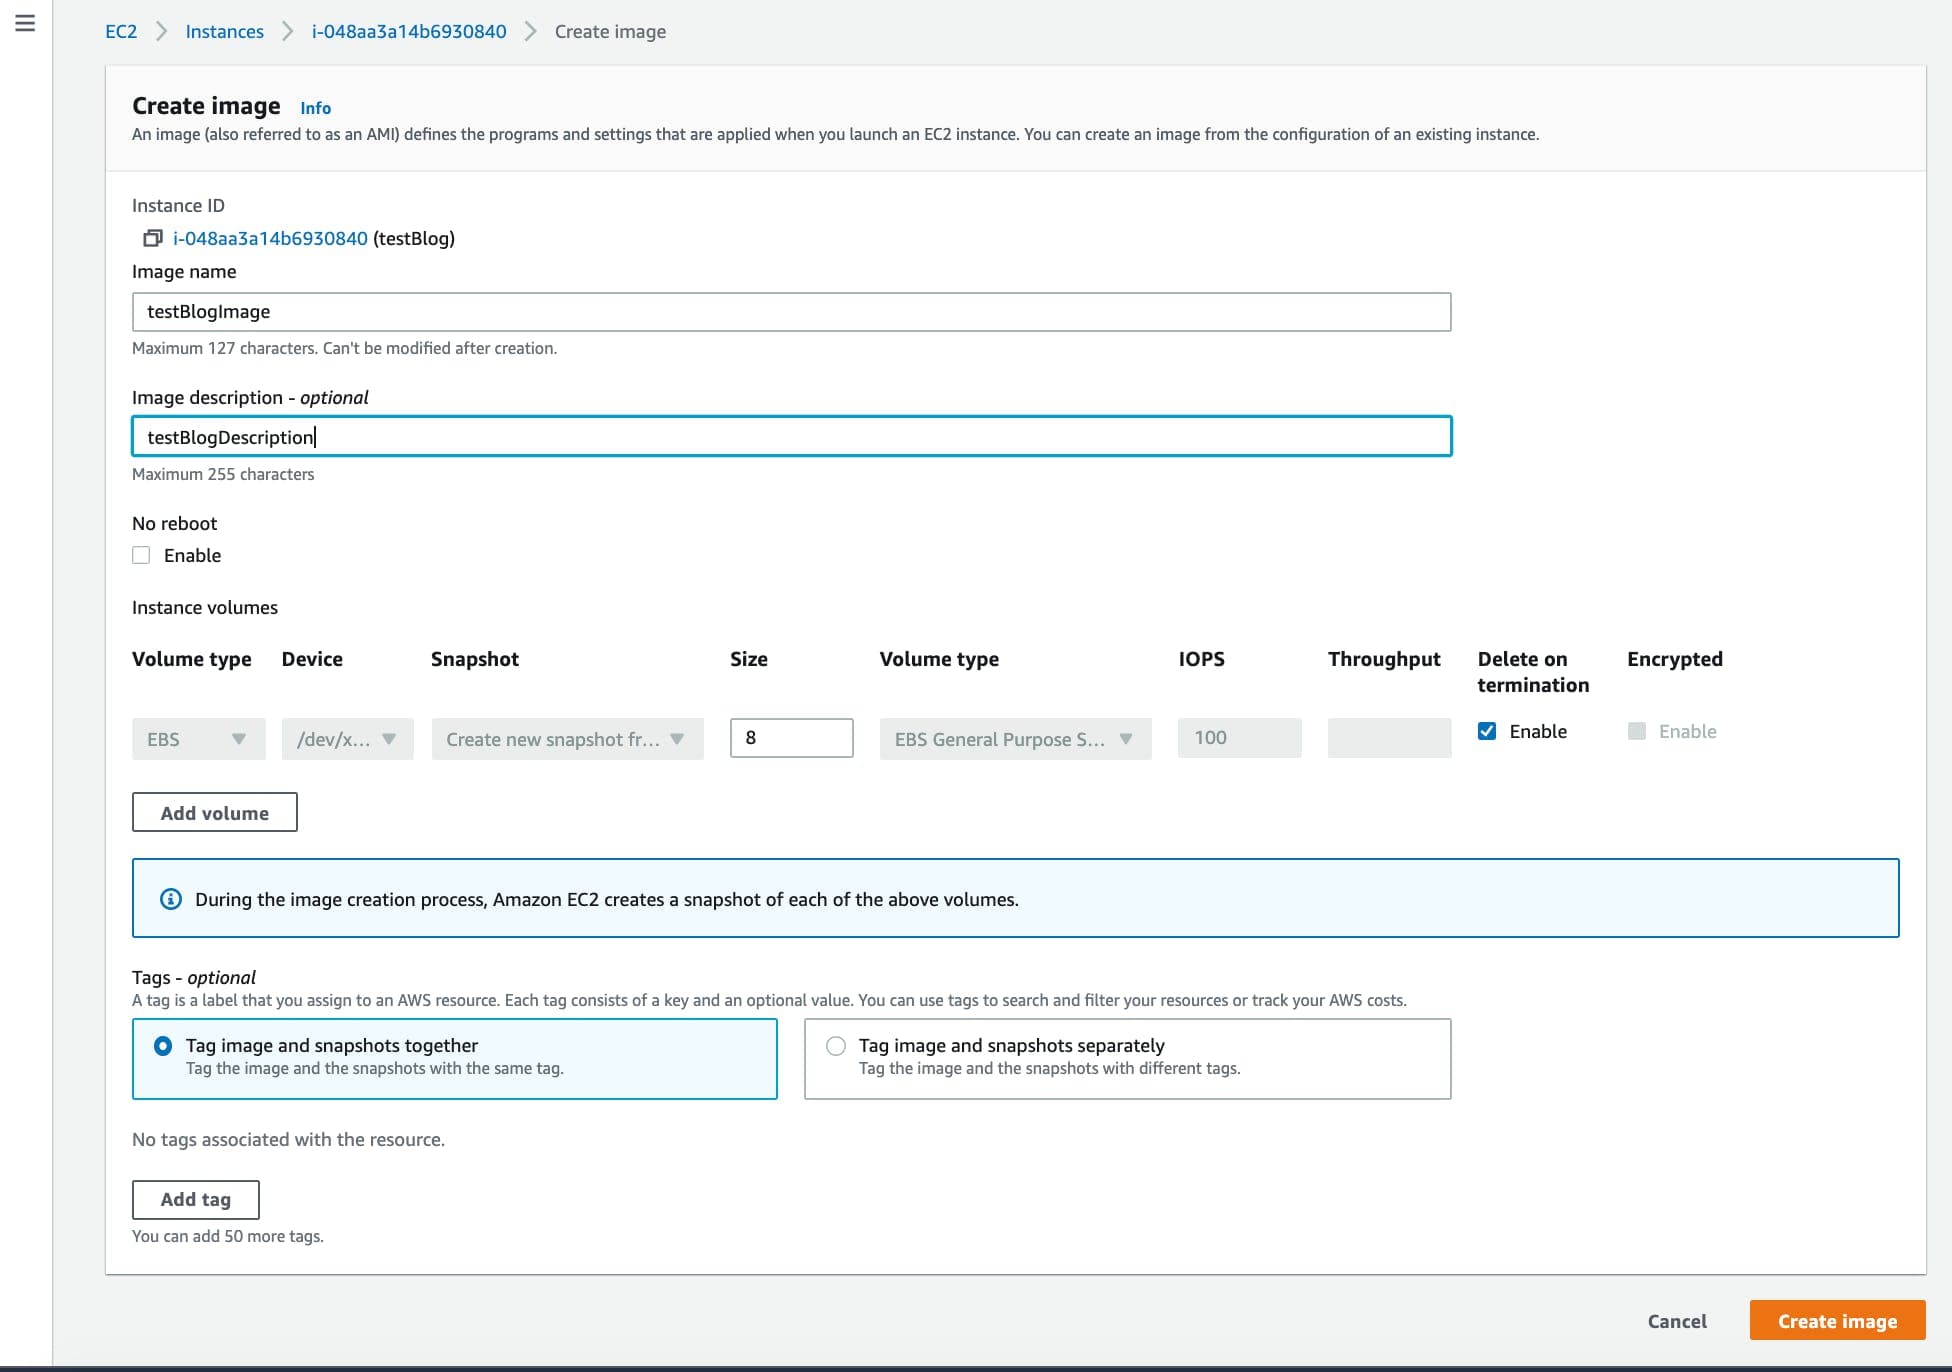Click the 'Snapshot' column header
Screen dimensions: 1952x1372
[475, 659]
